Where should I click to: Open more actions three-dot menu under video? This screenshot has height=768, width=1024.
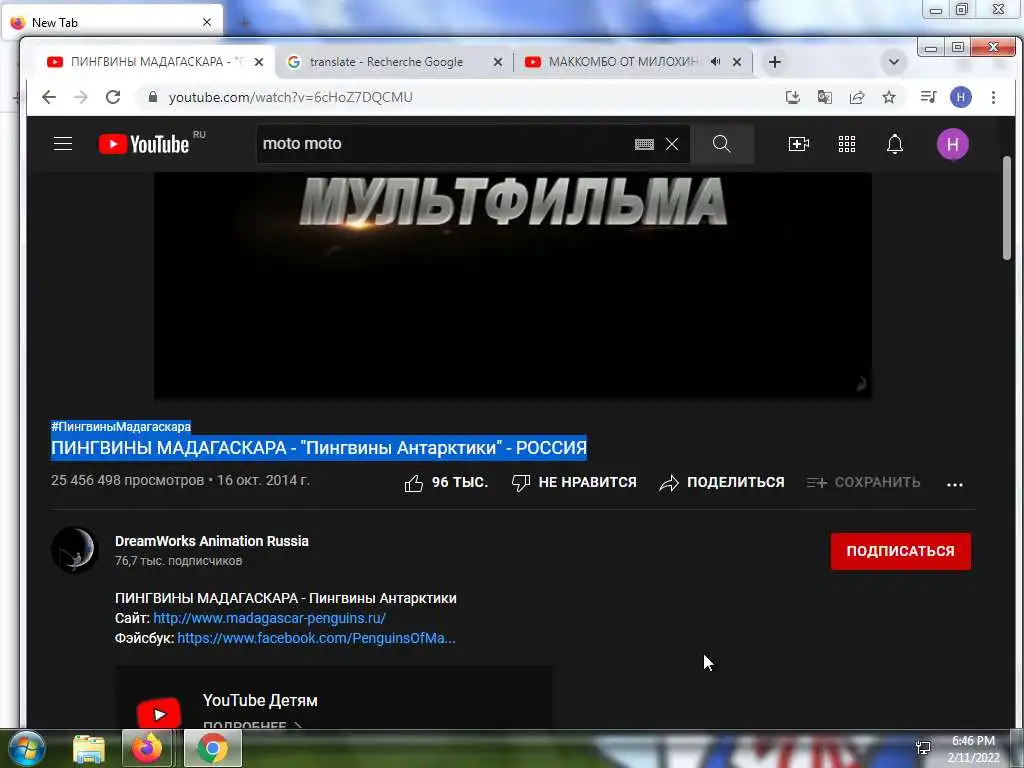tap(955, 484)
